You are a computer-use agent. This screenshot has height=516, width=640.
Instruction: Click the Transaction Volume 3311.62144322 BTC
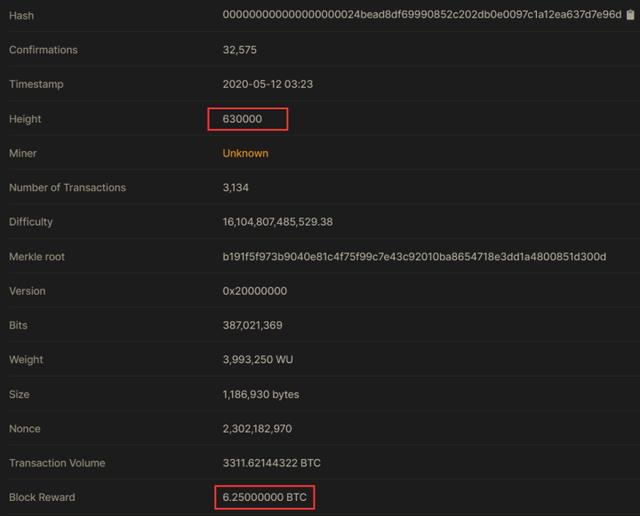point(271,463)
